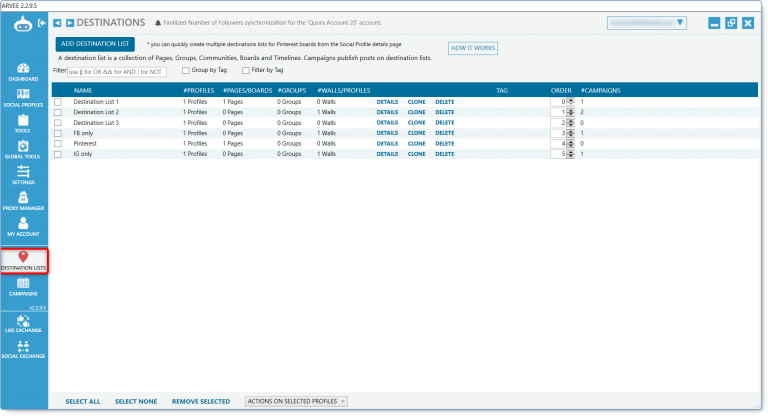This screenshot has width=768, height=416.
Task: Click Delete link for Pinterest row
Action: click(444, 144)
